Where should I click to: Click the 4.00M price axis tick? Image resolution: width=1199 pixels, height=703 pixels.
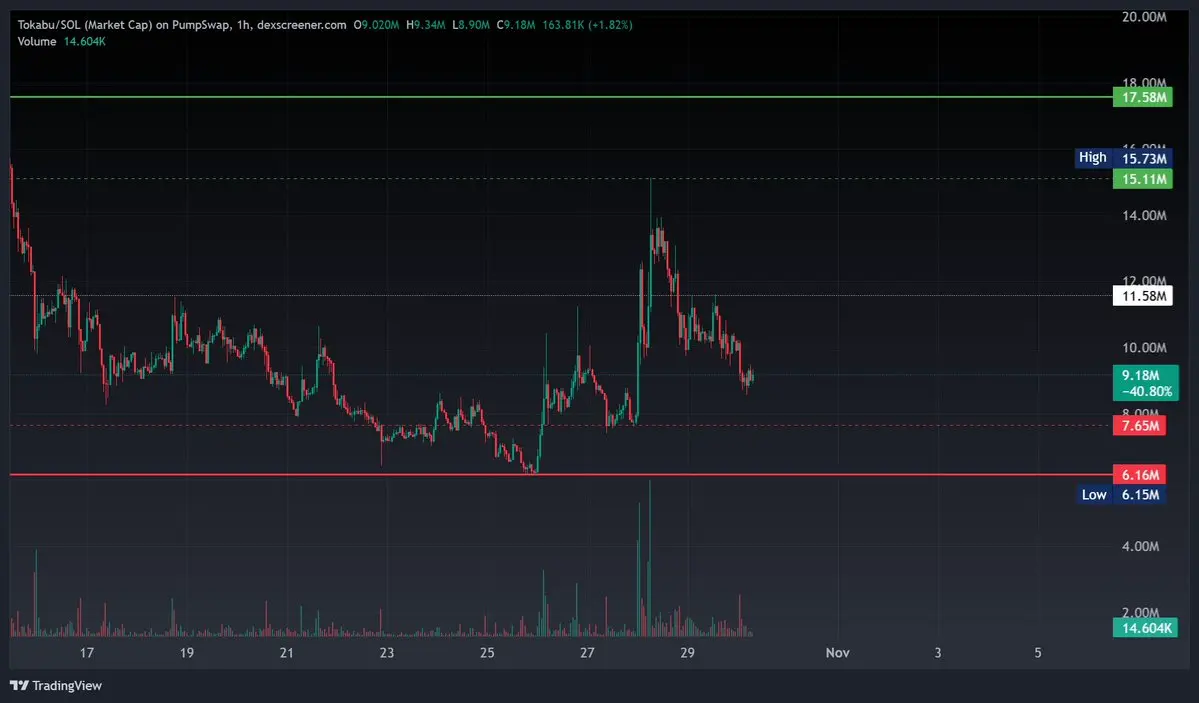coord(1140,546)
